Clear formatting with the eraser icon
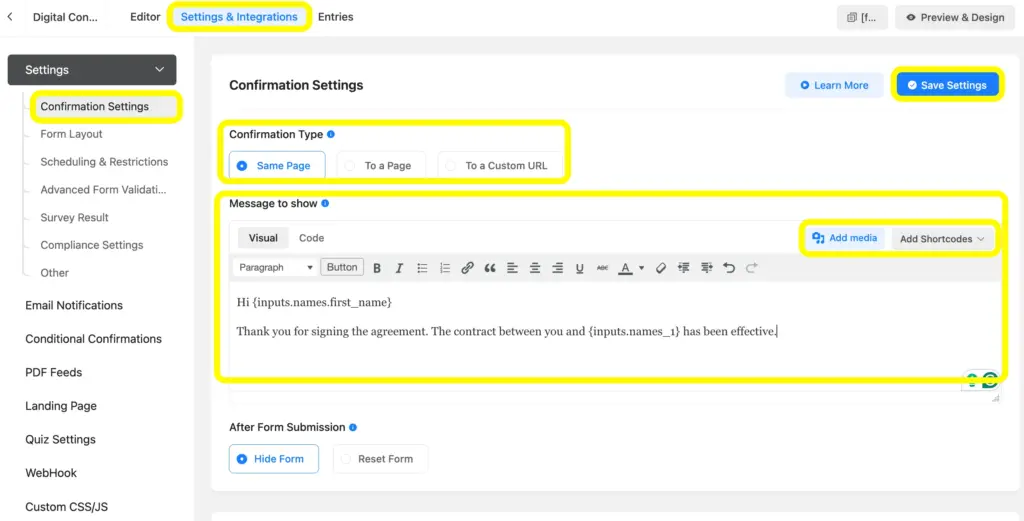 pyautogui.click(x=661, y=268)
